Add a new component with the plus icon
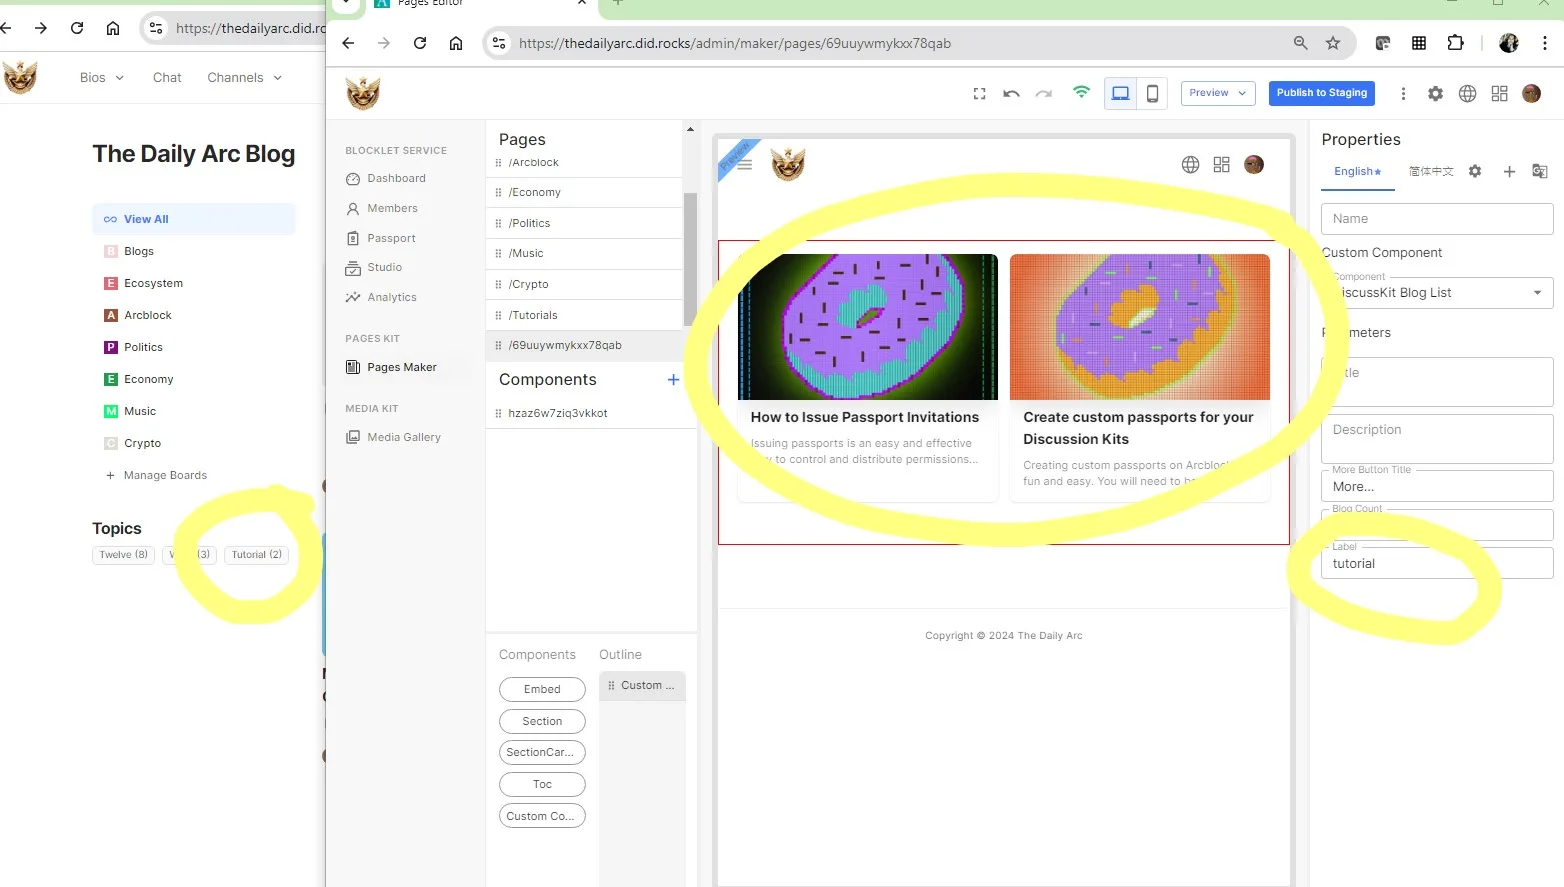 coord(673,380)
